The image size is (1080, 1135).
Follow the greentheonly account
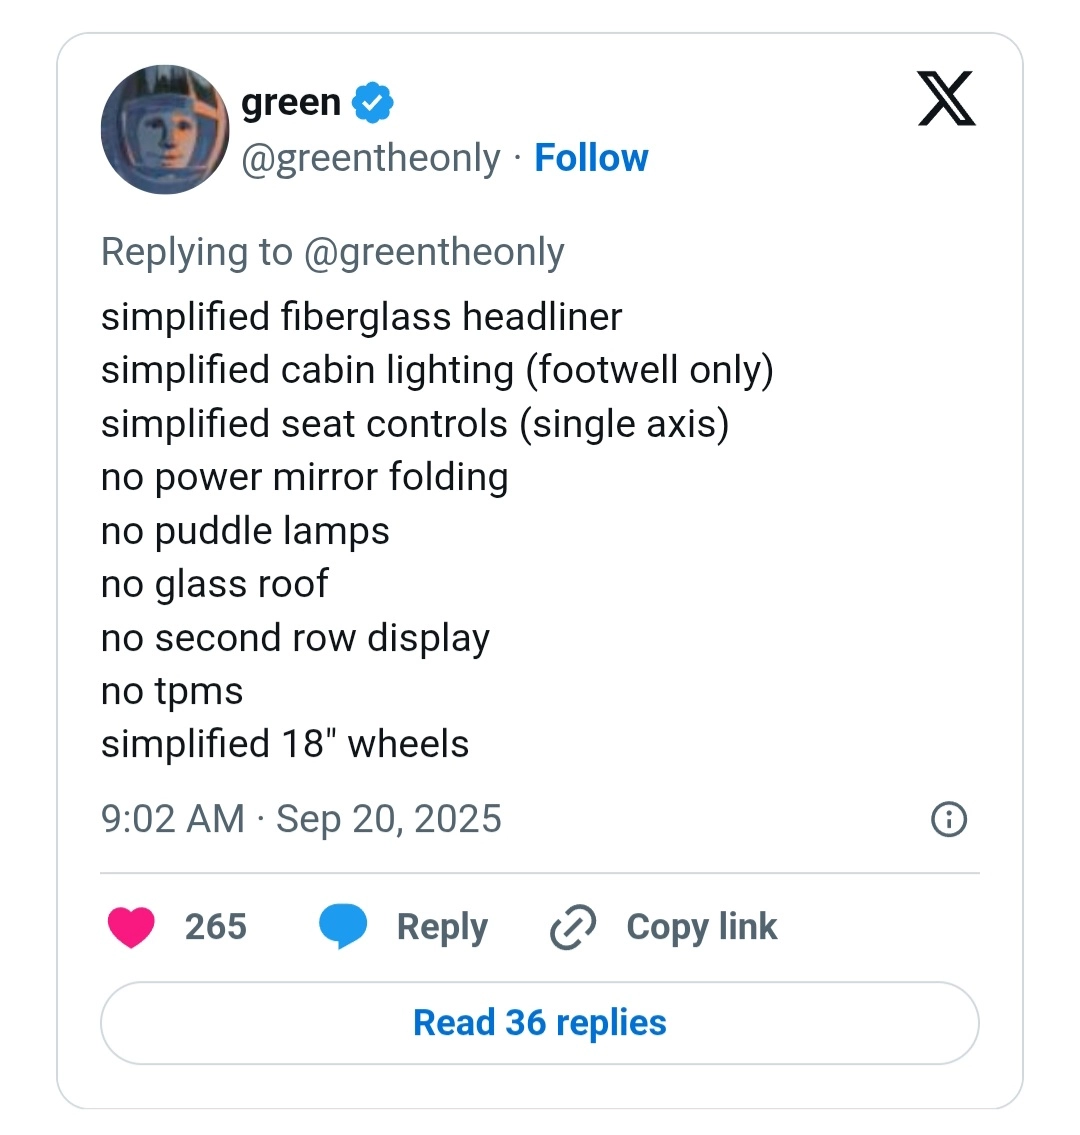(x=591, y=158)
